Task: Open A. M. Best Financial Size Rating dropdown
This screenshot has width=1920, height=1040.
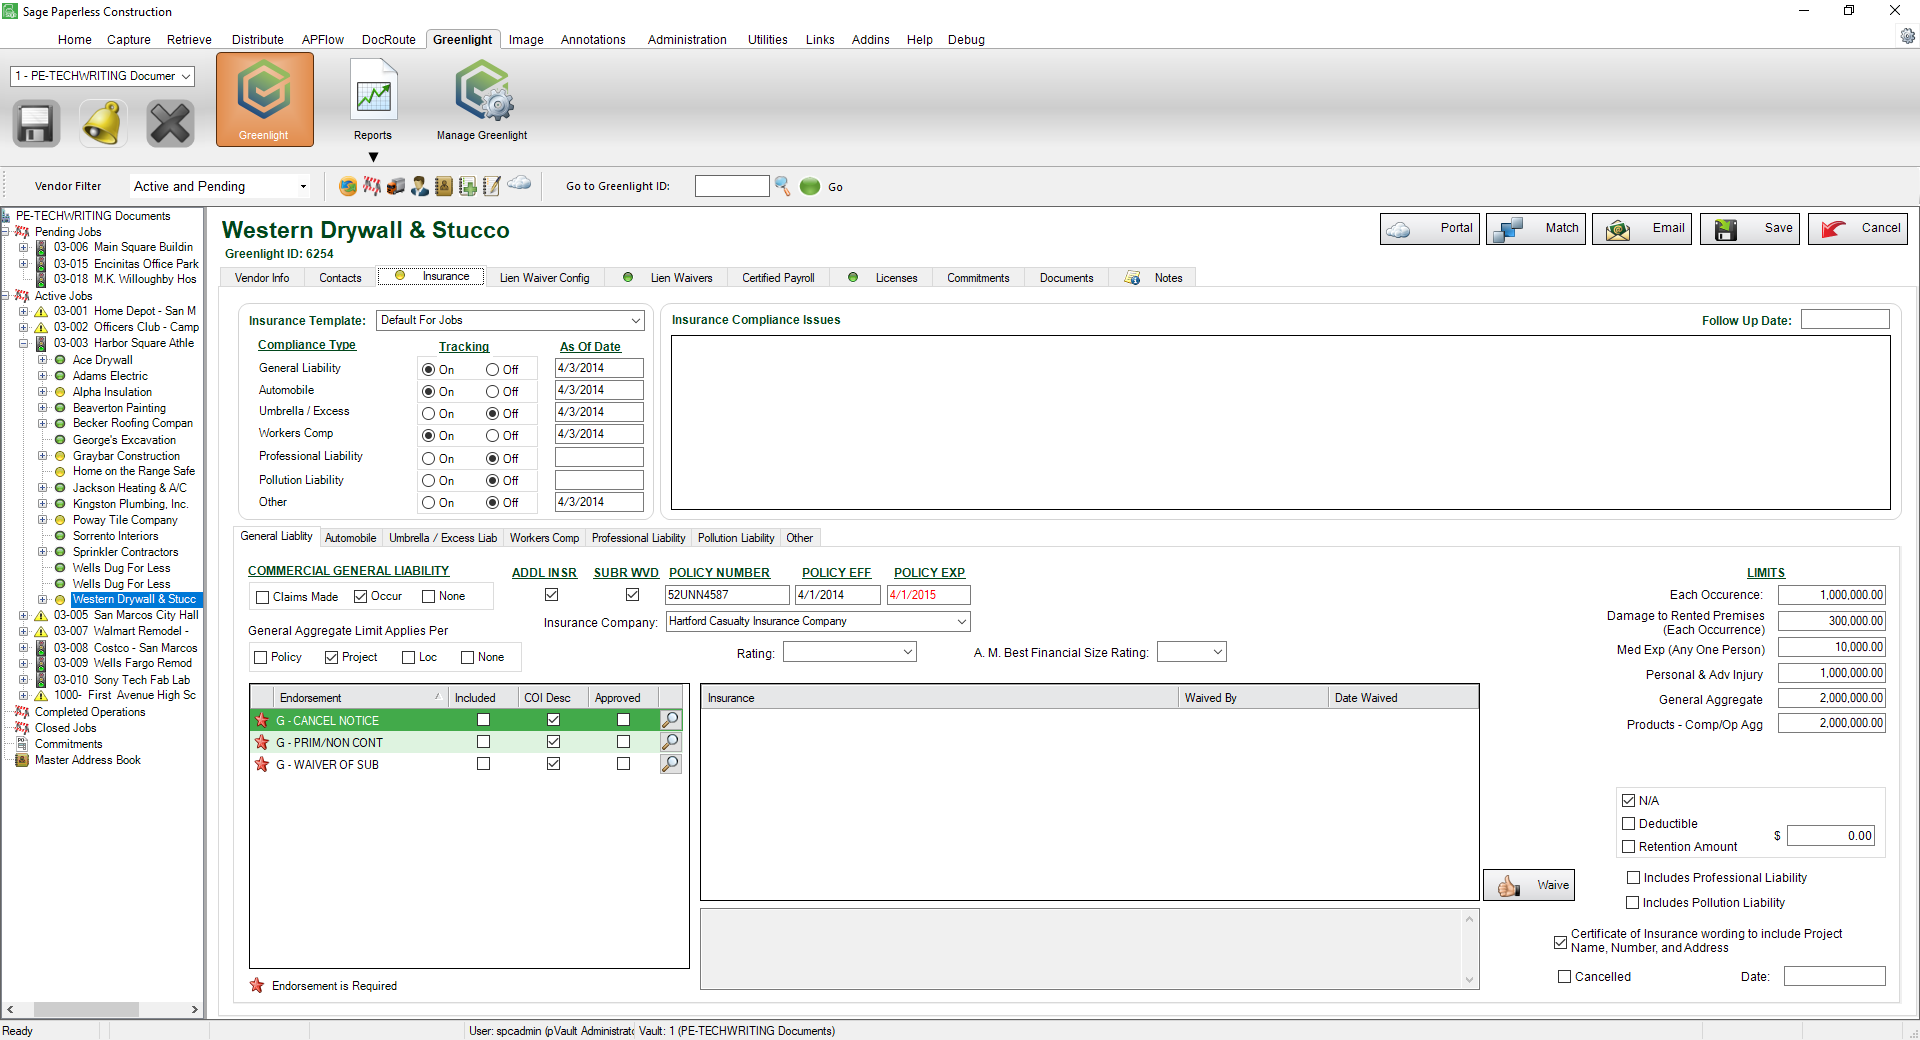Action: point(1217,652)
